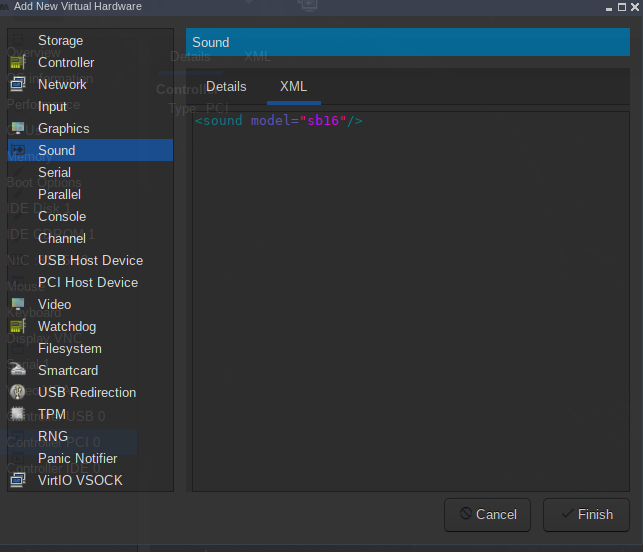This screenshot has height=552, width=643.
Task: Select Filesystem hardware type
Action: [90, 348]
